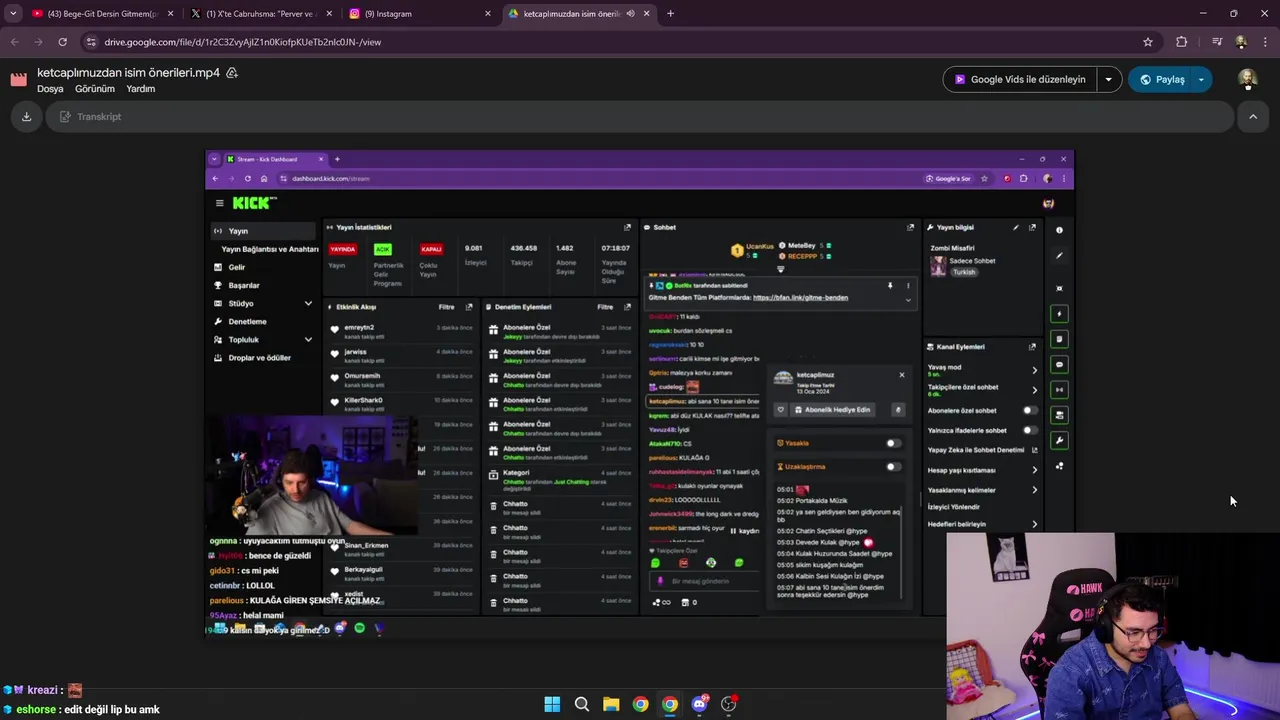Close the ketcaplimuz user card
This screenshot has width=1280, height=720.
(901, 375)
